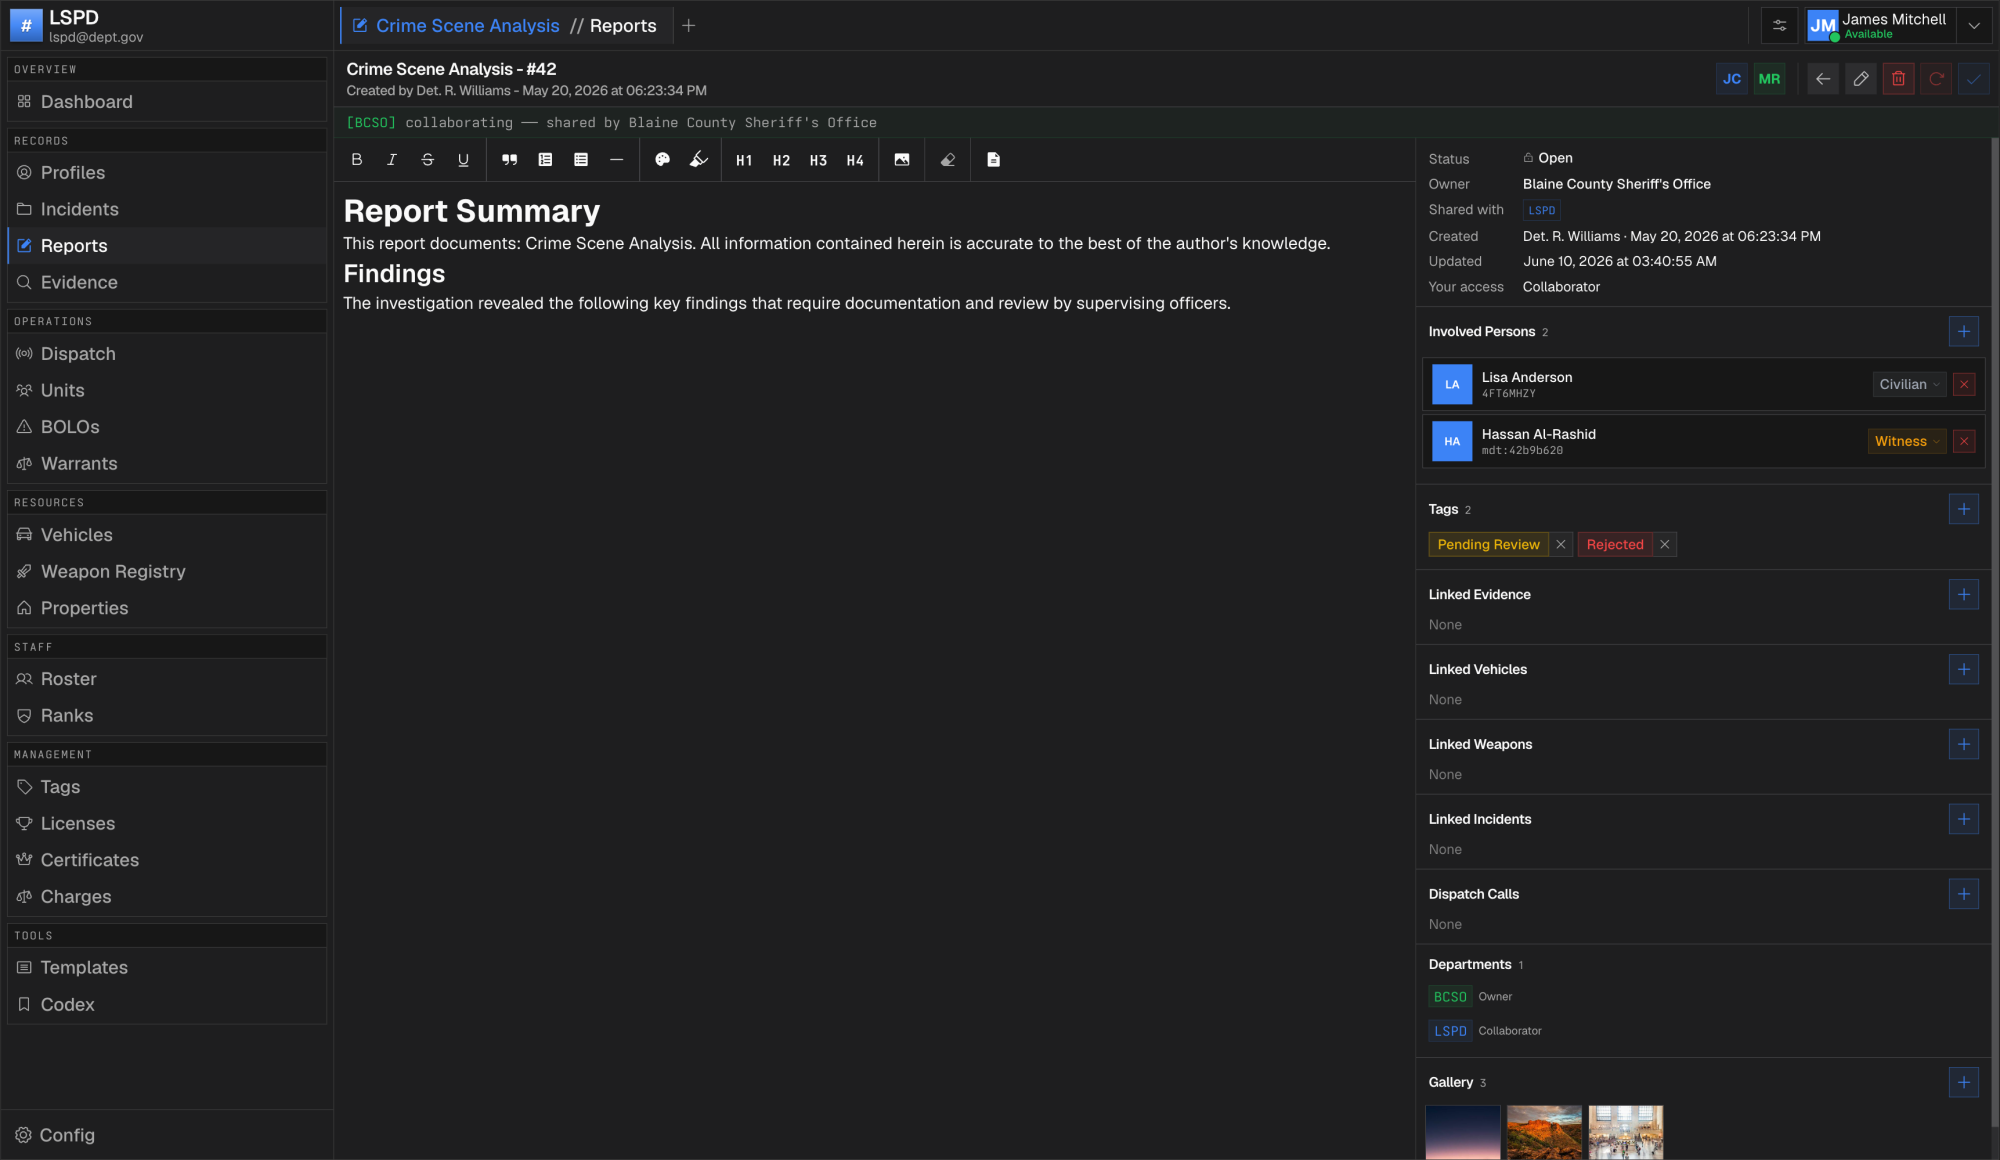Go back with the arrow icon
Image resolution: width=2000 pixels, height=1160 pixels.
1823,79
